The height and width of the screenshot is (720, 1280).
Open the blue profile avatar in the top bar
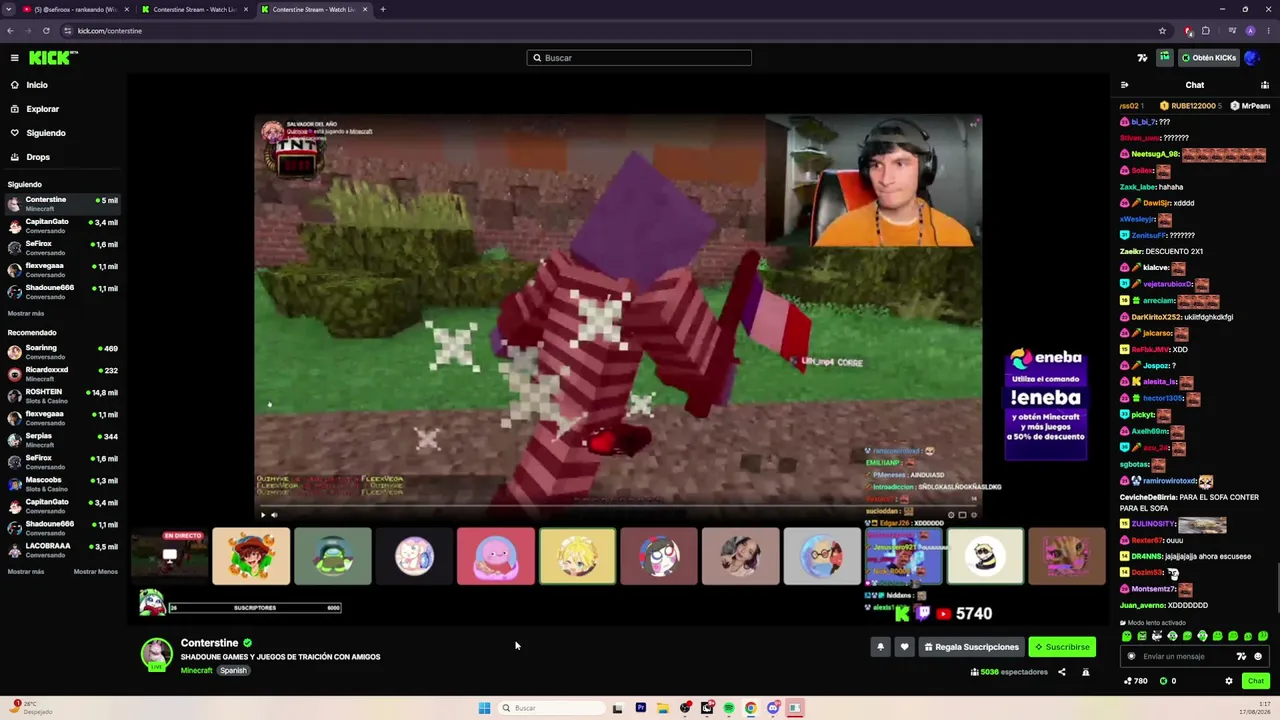click(1251, 58)
